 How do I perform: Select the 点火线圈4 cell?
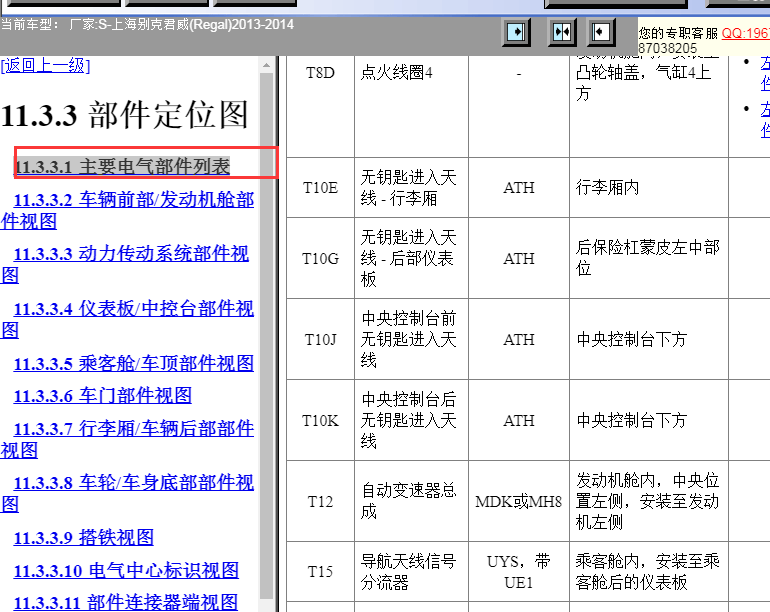[411, 107]
